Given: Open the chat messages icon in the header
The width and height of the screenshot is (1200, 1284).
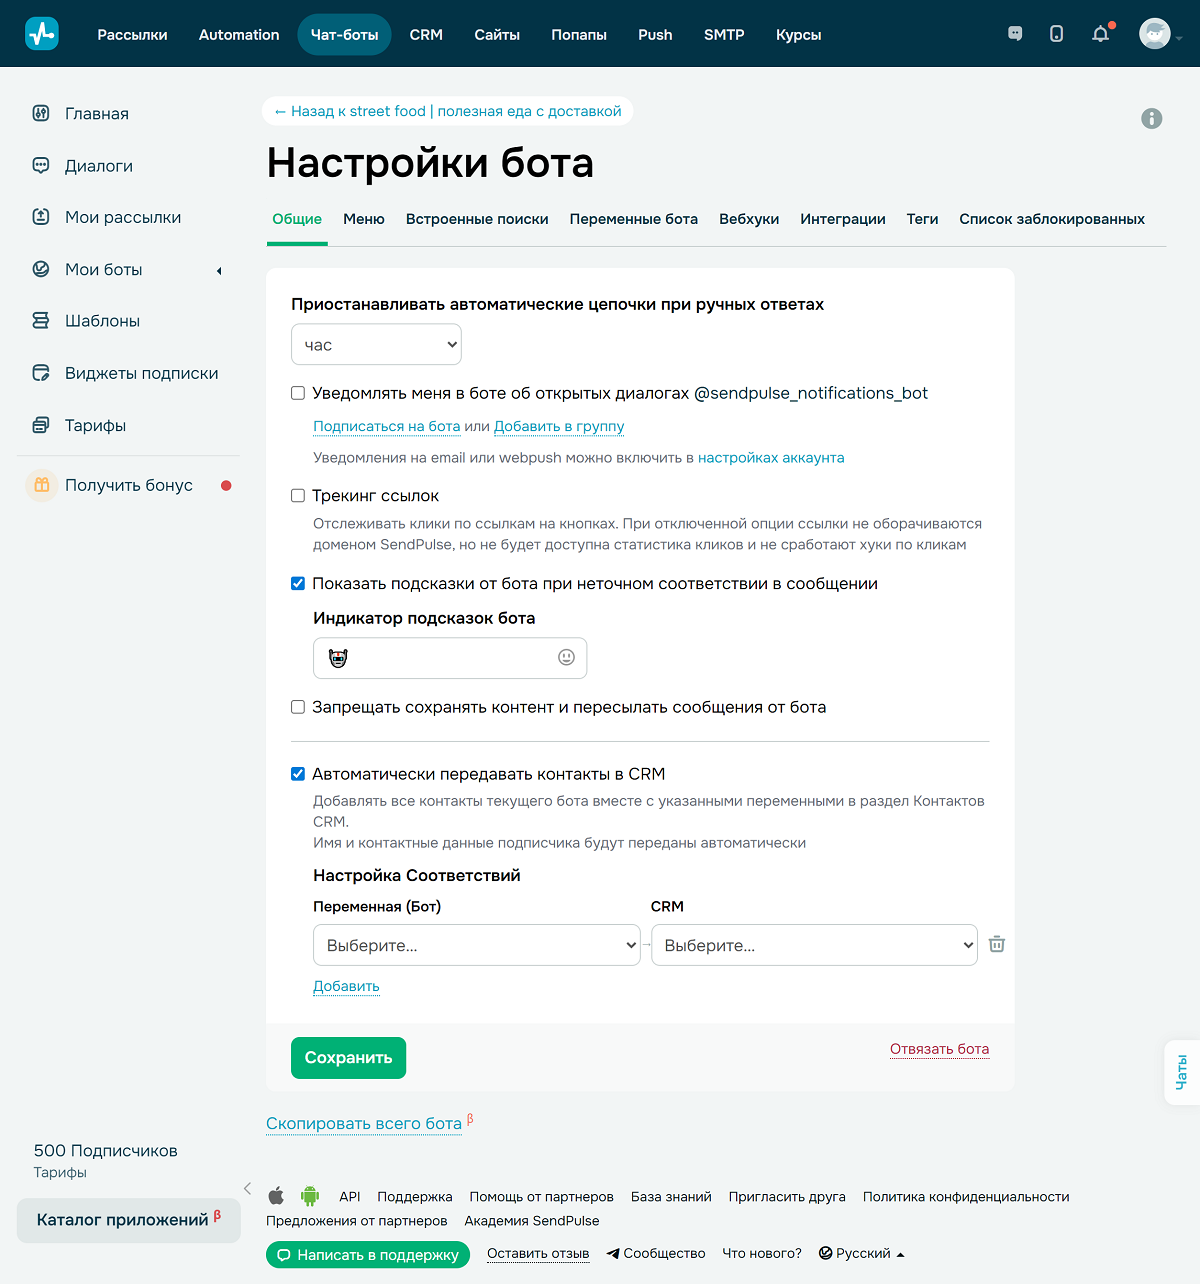Looking at the screenshot, I should 1014,33.
